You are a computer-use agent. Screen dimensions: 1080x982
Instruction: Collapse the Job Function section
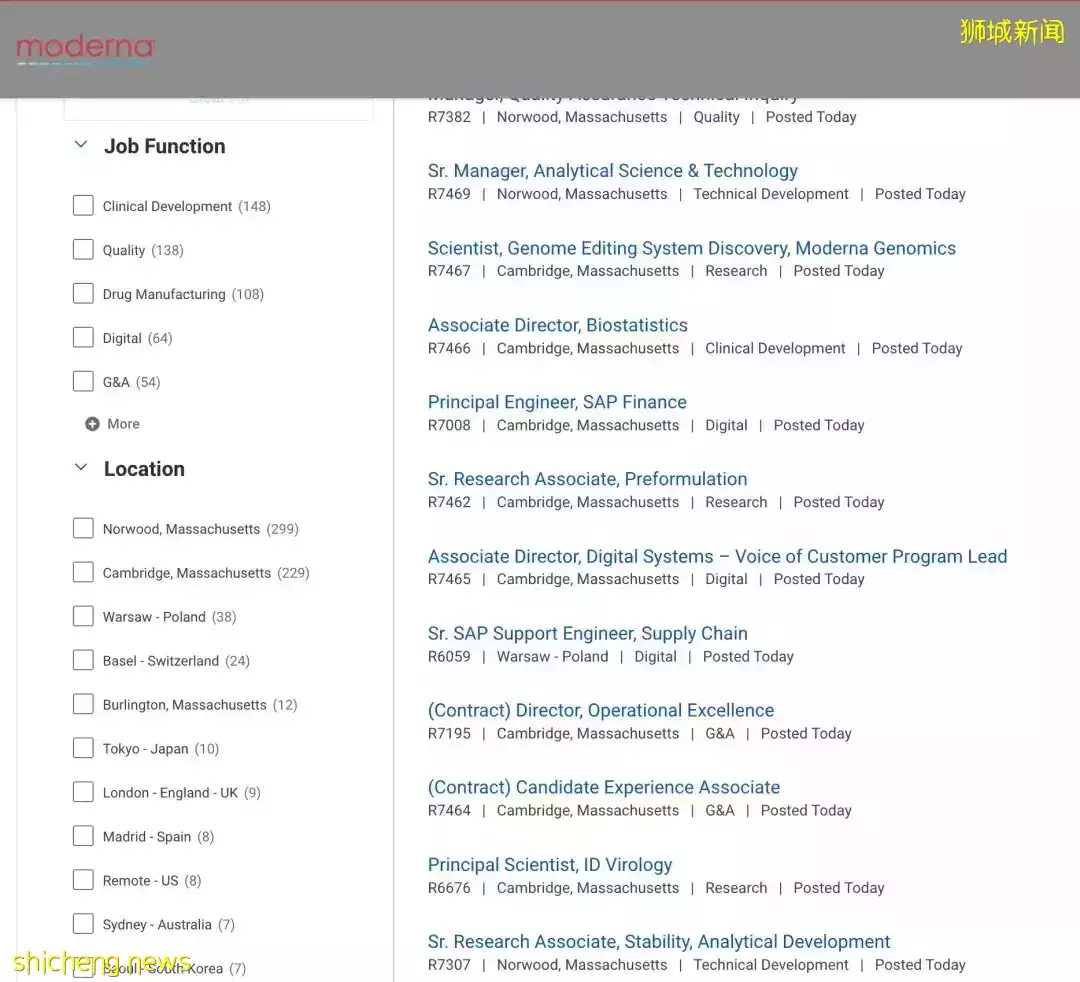tap(81, 146)
